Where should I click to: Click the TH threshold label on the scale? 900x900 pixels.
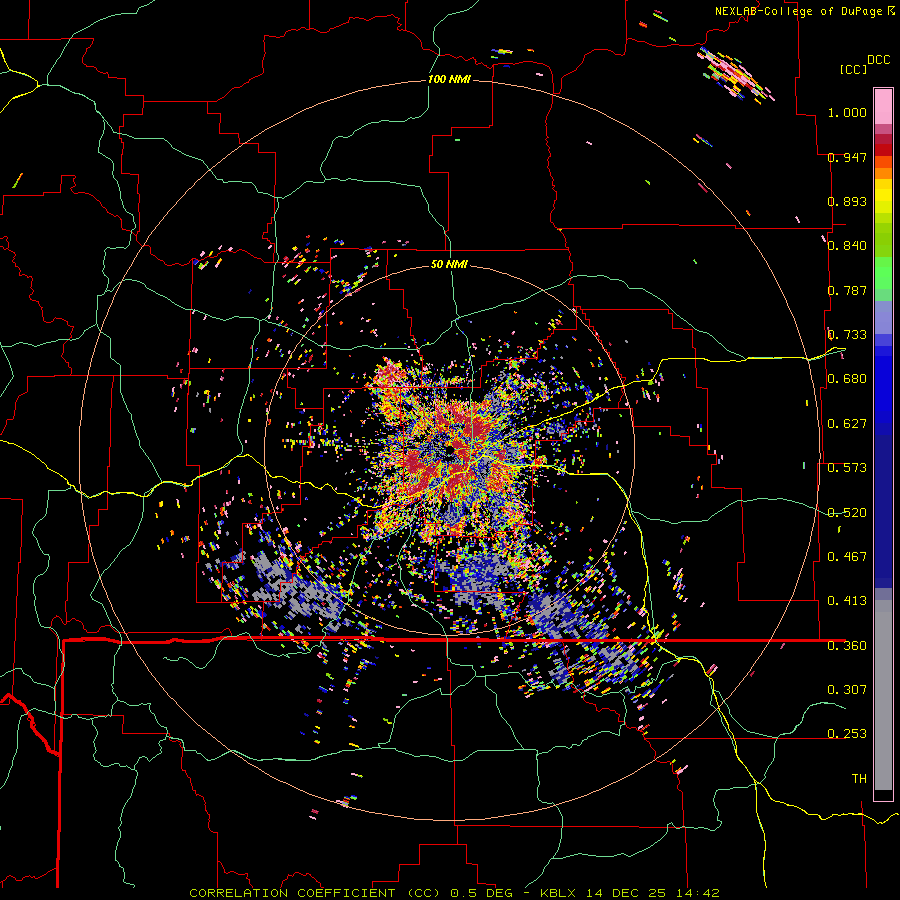pyautogui.click(x=859, y=778)
